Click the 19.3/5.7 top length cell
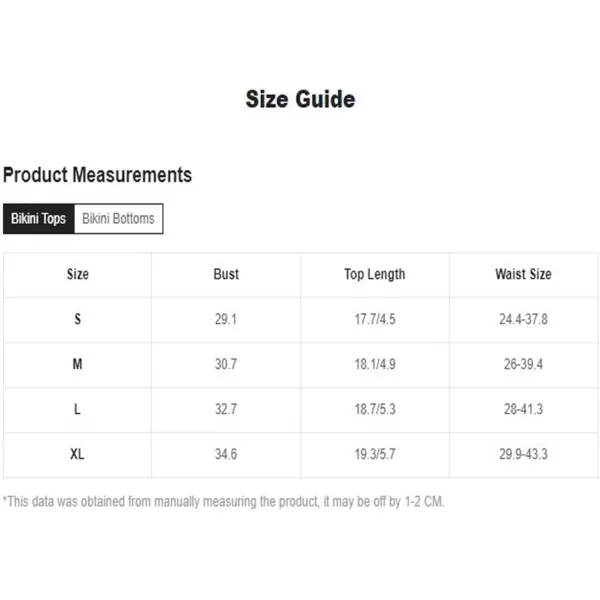The width and height of the screenshot is (600, 600). coord(375,455)
